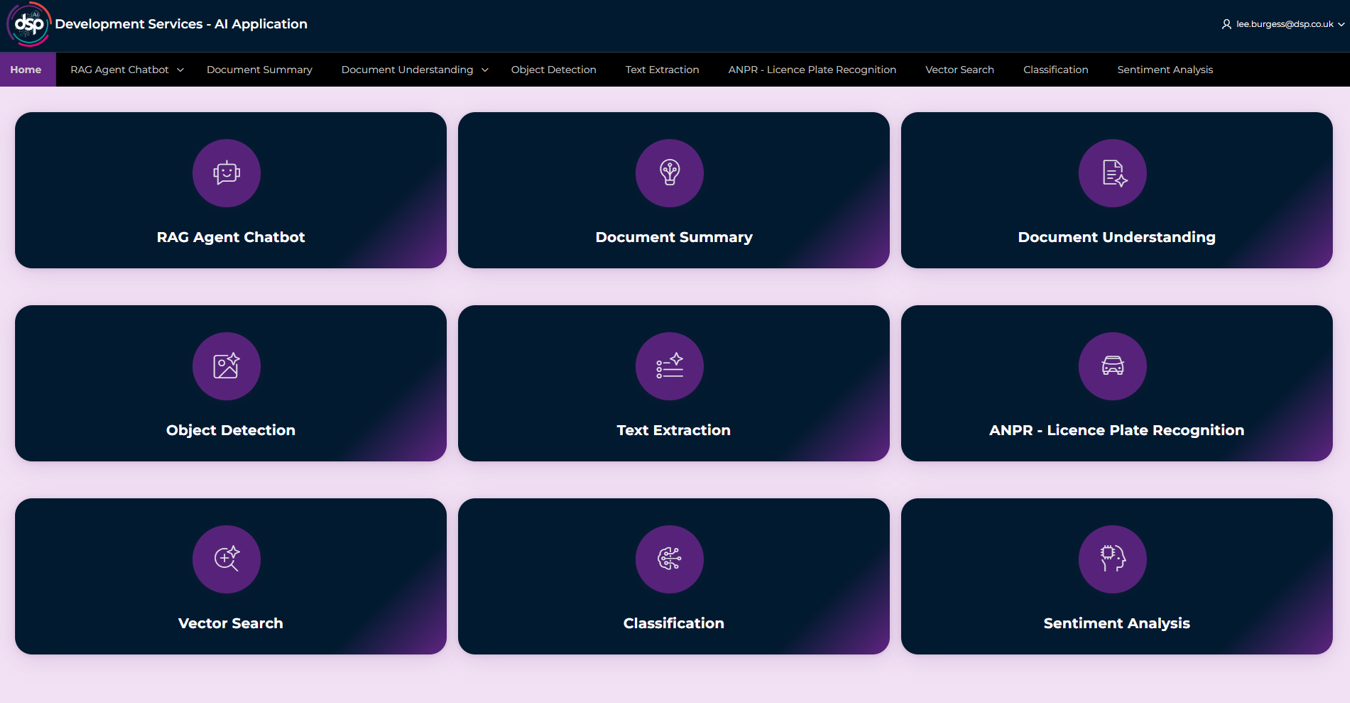Click the image icon on Object Detection card

pos(227,366)
